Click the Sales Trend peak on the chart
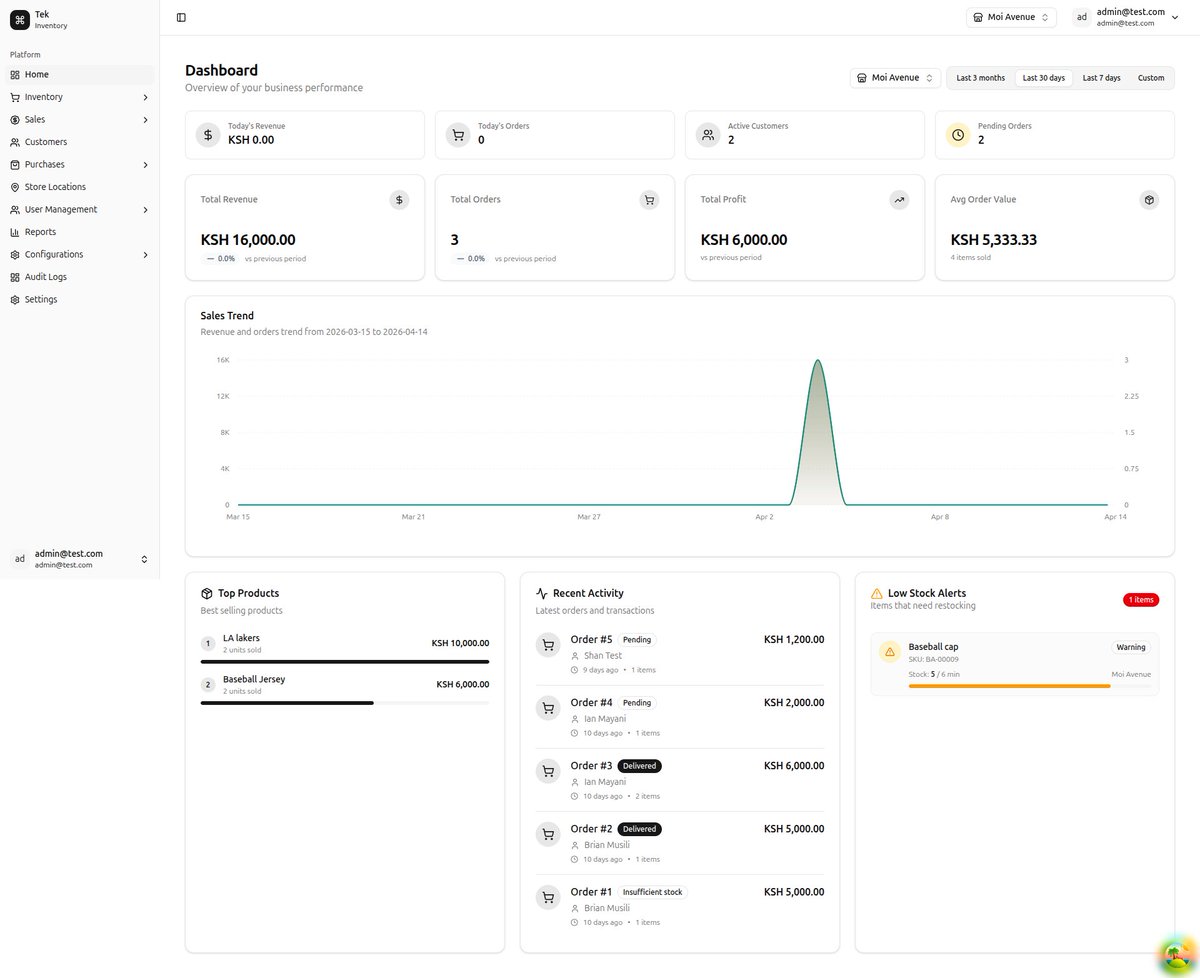The width and height of the screenshot is (1200, 978). click(818, 362)
